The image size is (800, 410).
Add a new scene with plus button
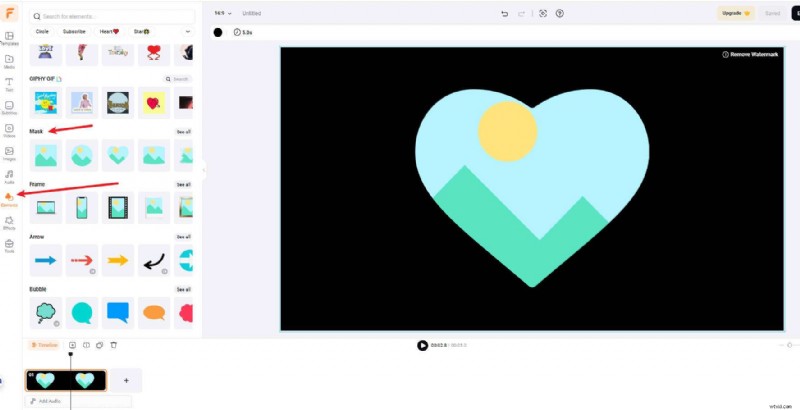(126, 380)
